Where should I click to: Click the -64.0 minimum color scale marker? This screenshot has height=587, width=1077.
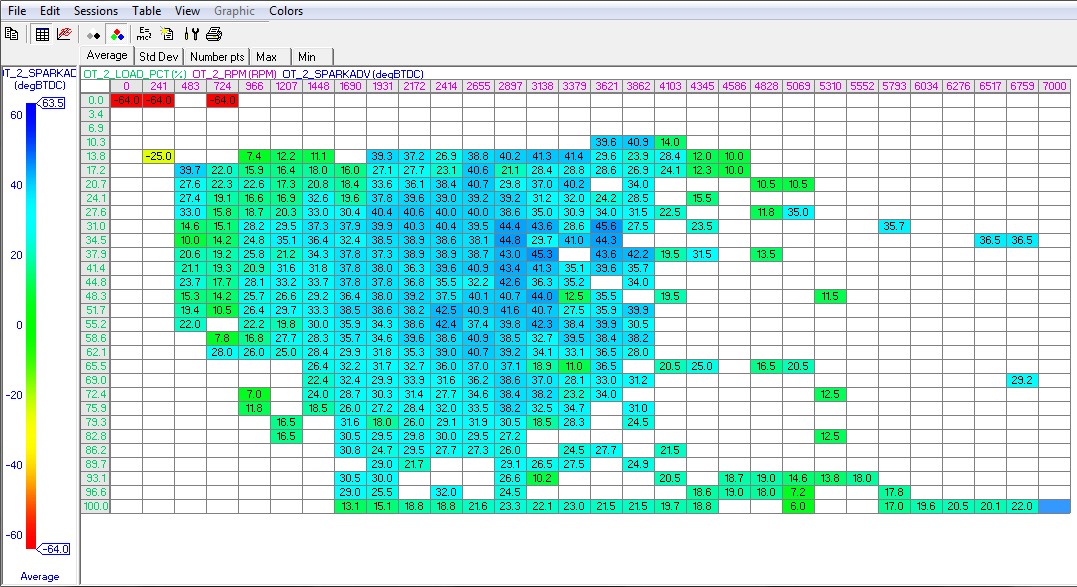click(52, 548)
